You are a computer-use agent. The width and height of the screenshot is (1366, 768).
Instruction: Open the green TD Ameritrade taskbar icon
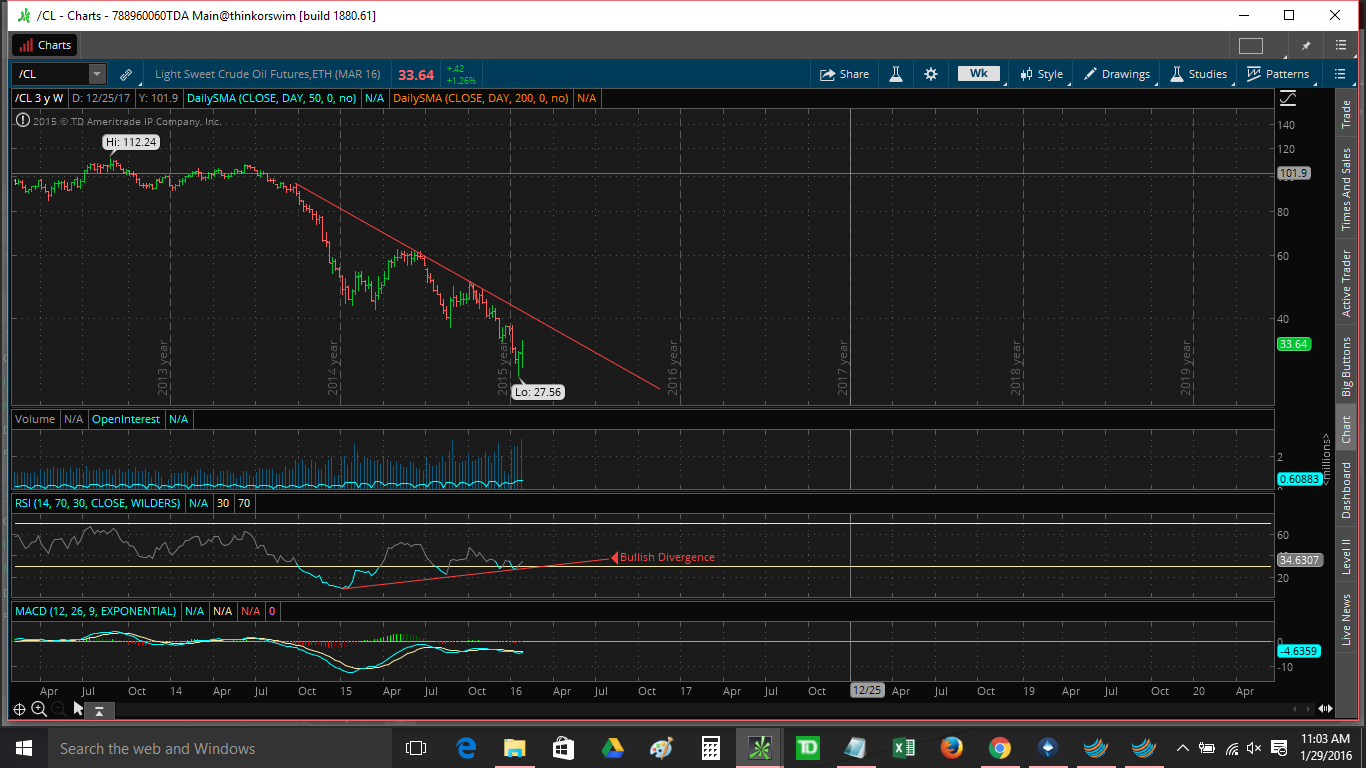click(808, 748)
